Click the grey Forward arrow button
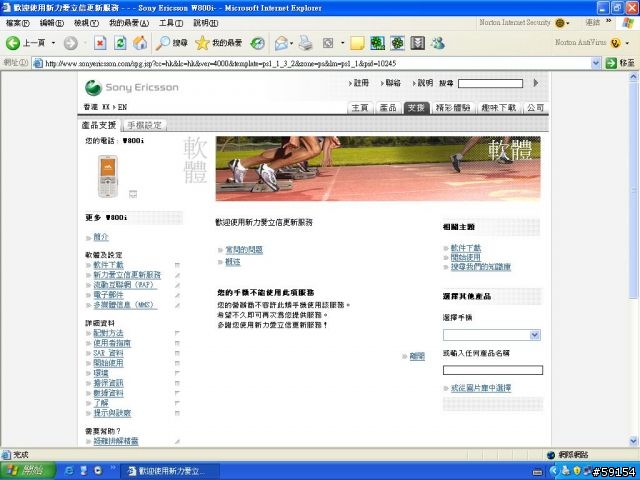Viewport: 640px width, 480px height. (x=71, y=43)
